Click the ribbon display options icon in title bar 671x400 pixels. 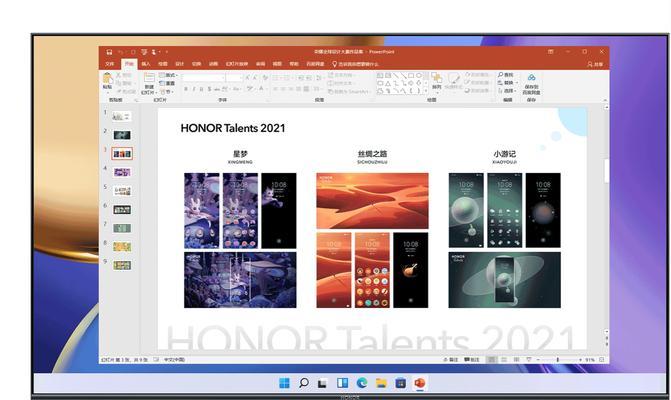[x=550, y=52]
